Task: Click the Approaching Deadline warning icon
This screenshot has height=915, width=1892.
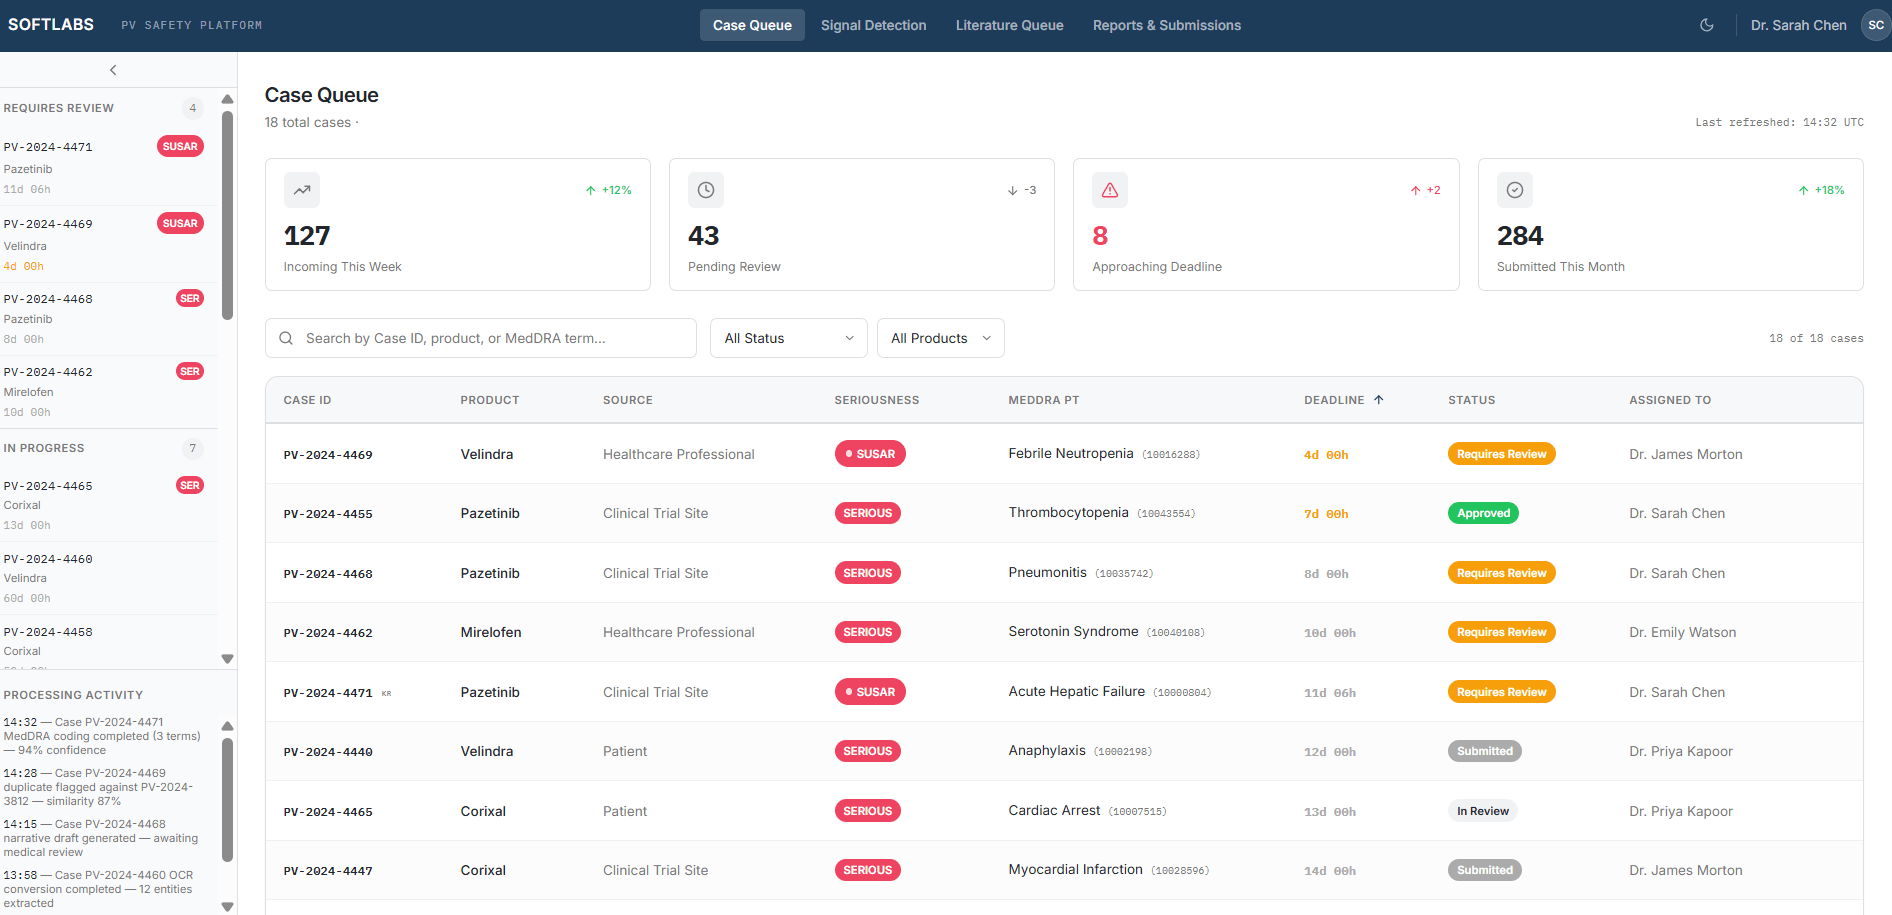Action: 1110,190
